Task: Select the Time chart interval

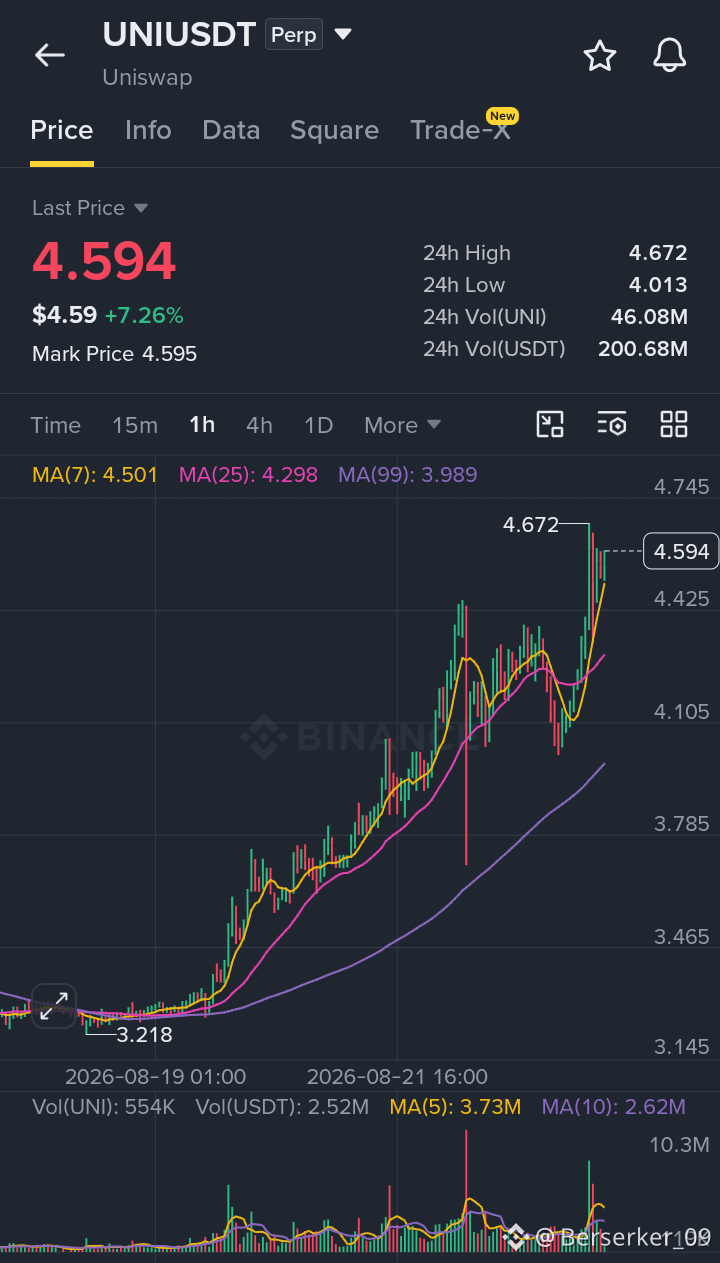Action: [x=56, y=425]
